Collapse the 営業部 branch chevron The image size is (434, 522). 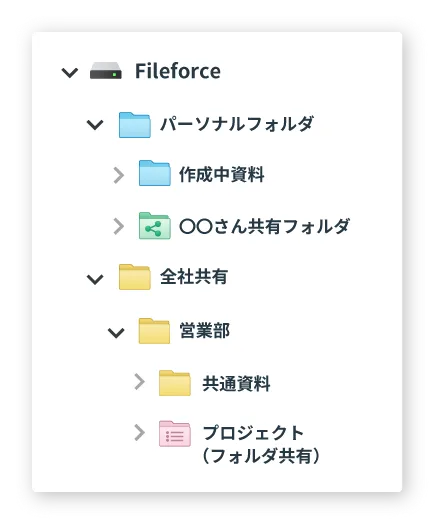click(116, 332)
